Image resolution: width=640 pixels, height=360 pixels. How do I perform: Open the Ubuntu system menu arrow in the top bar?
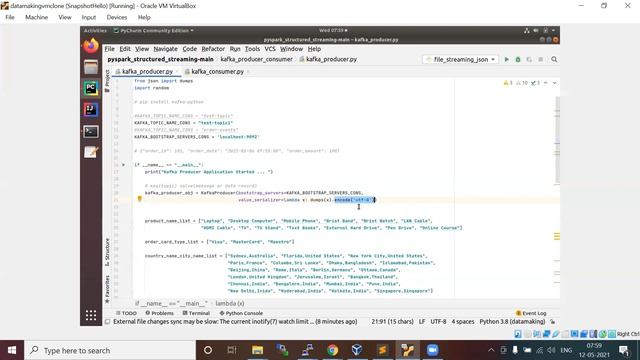[553, 31]
